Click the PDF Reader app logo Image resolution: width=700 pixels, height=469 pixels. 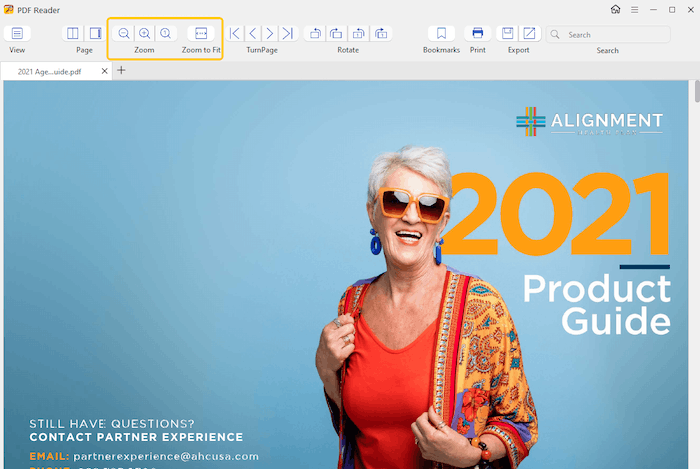click(8, 9)
